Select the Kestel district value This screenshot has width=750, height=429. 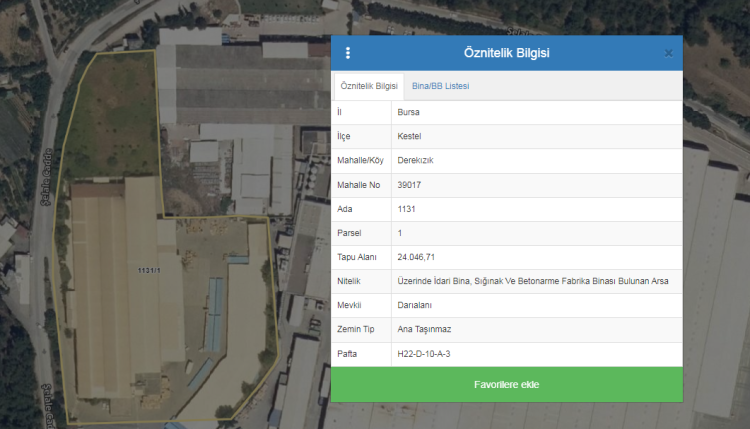[409, 136]
